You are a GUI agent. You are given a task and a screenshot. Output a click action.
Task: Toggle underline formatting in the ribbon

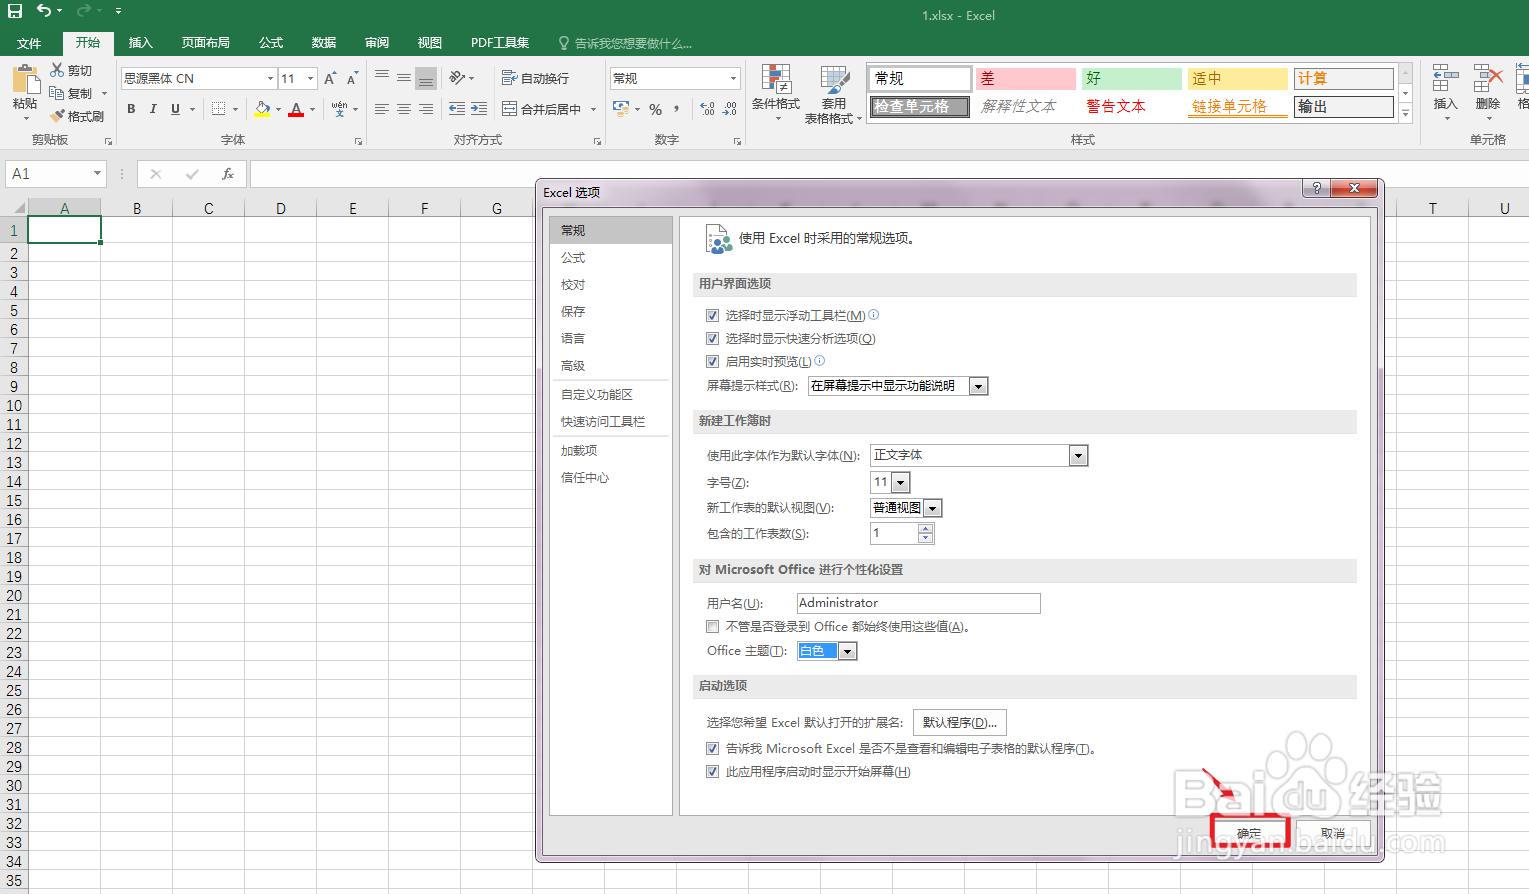[176, 109]
